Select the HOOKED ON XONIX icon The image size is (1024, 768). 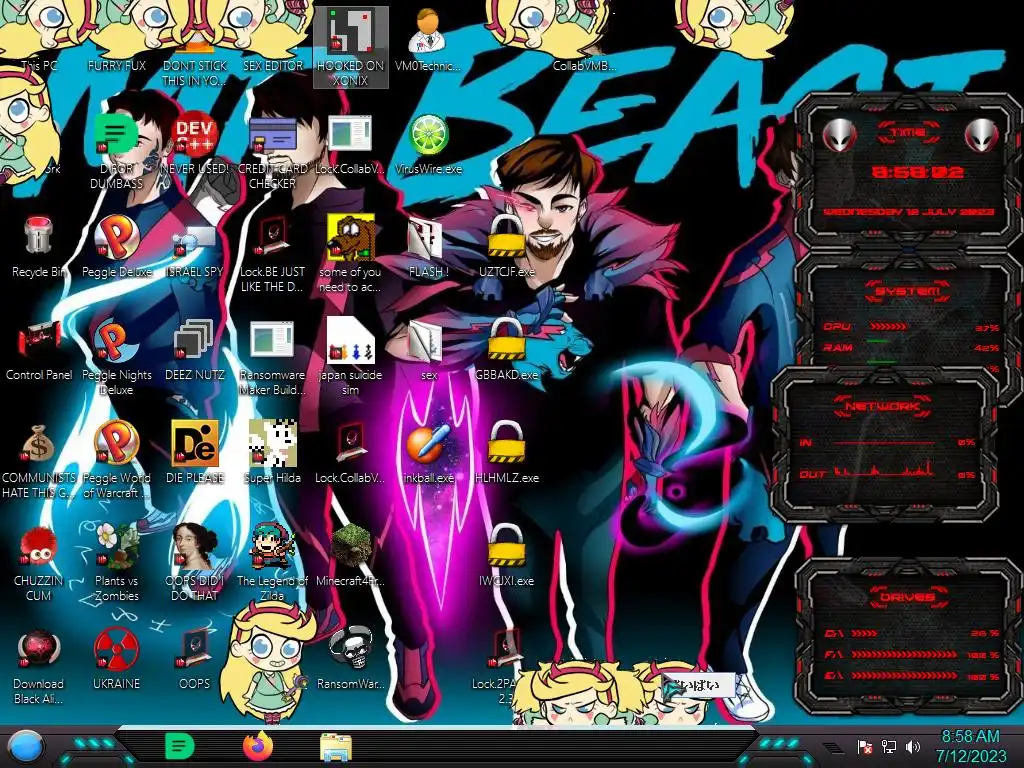[351, 47]
